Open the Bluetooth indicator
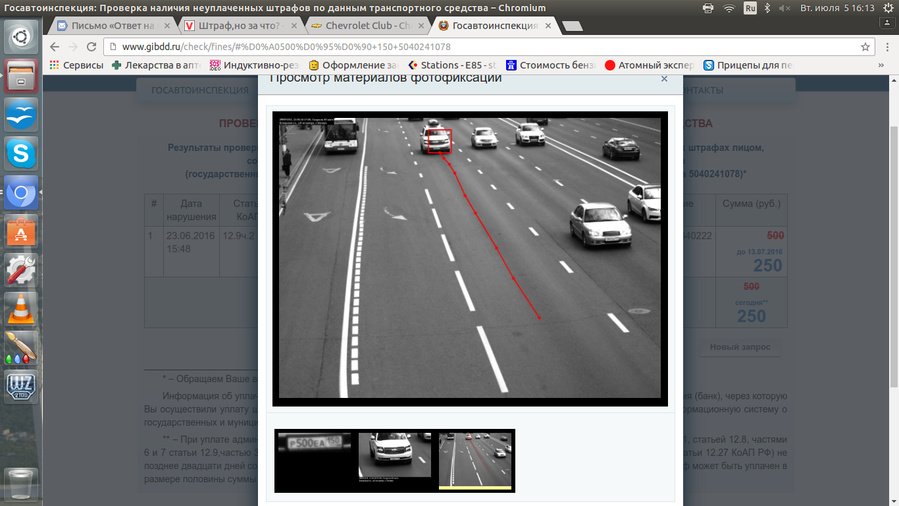This screenshot has width=899, height=506. point(767,8)
